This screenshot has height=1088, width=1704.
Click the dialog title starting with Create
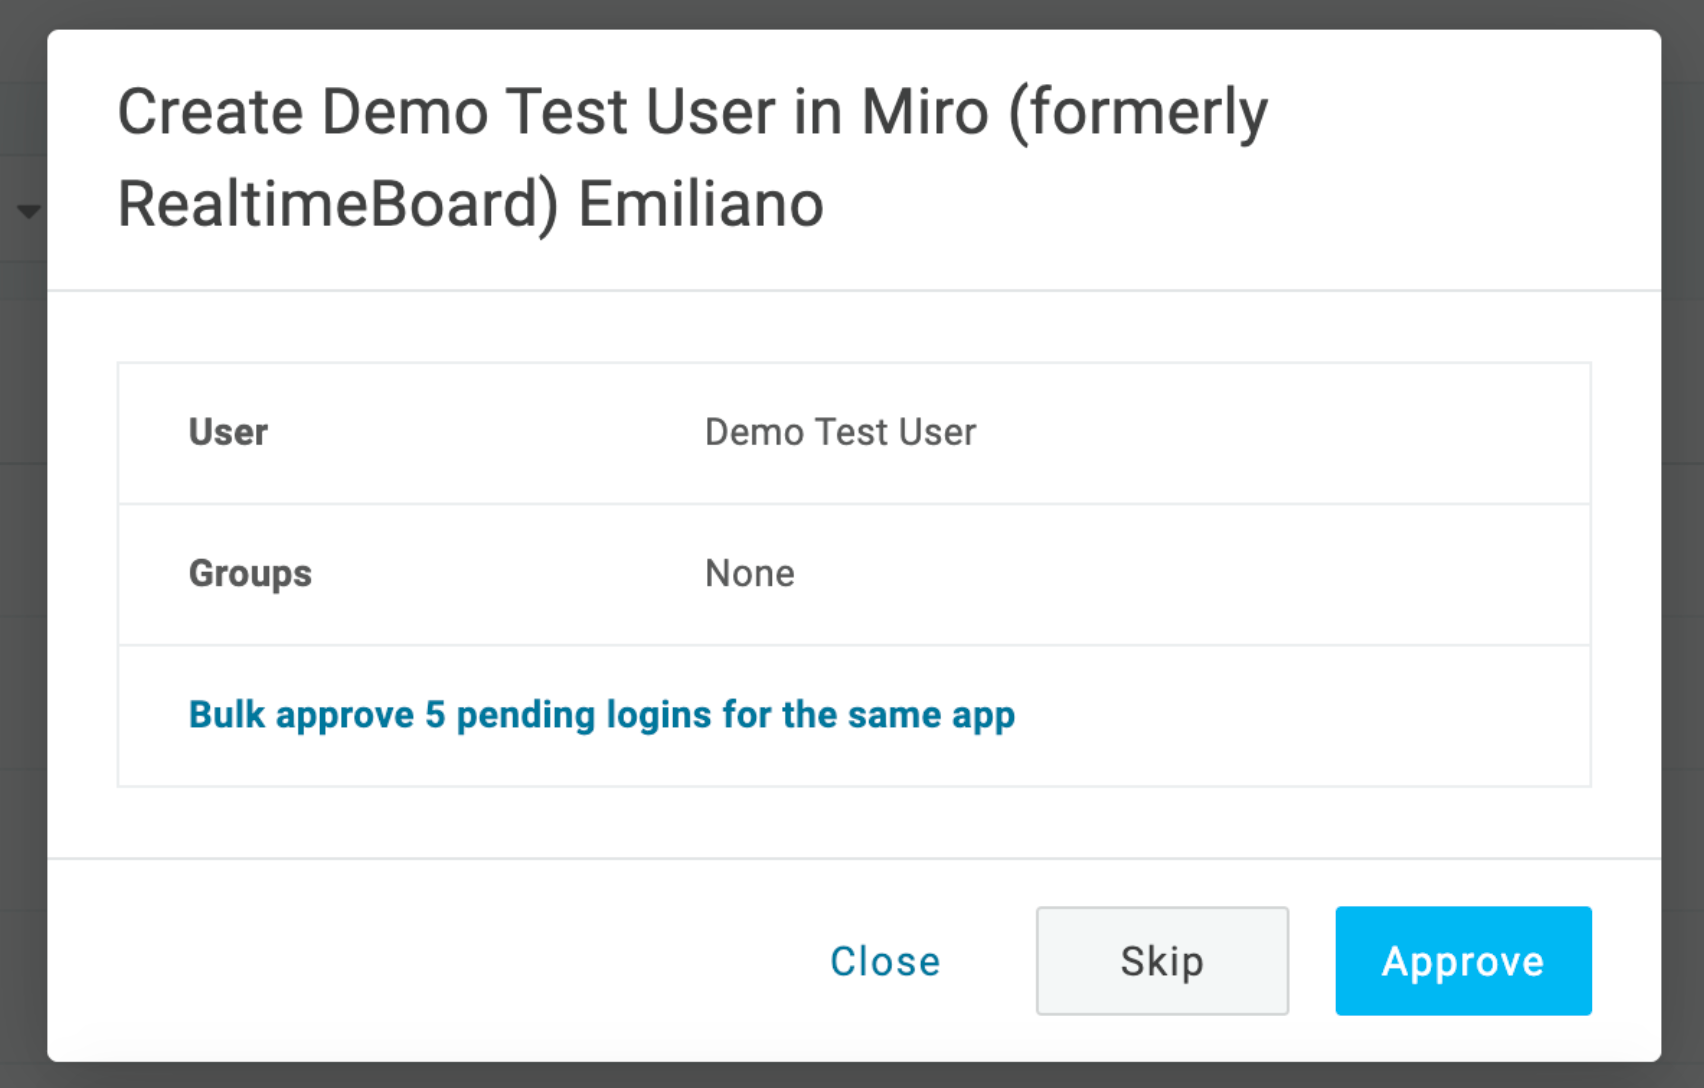click(x=692, y=112)
